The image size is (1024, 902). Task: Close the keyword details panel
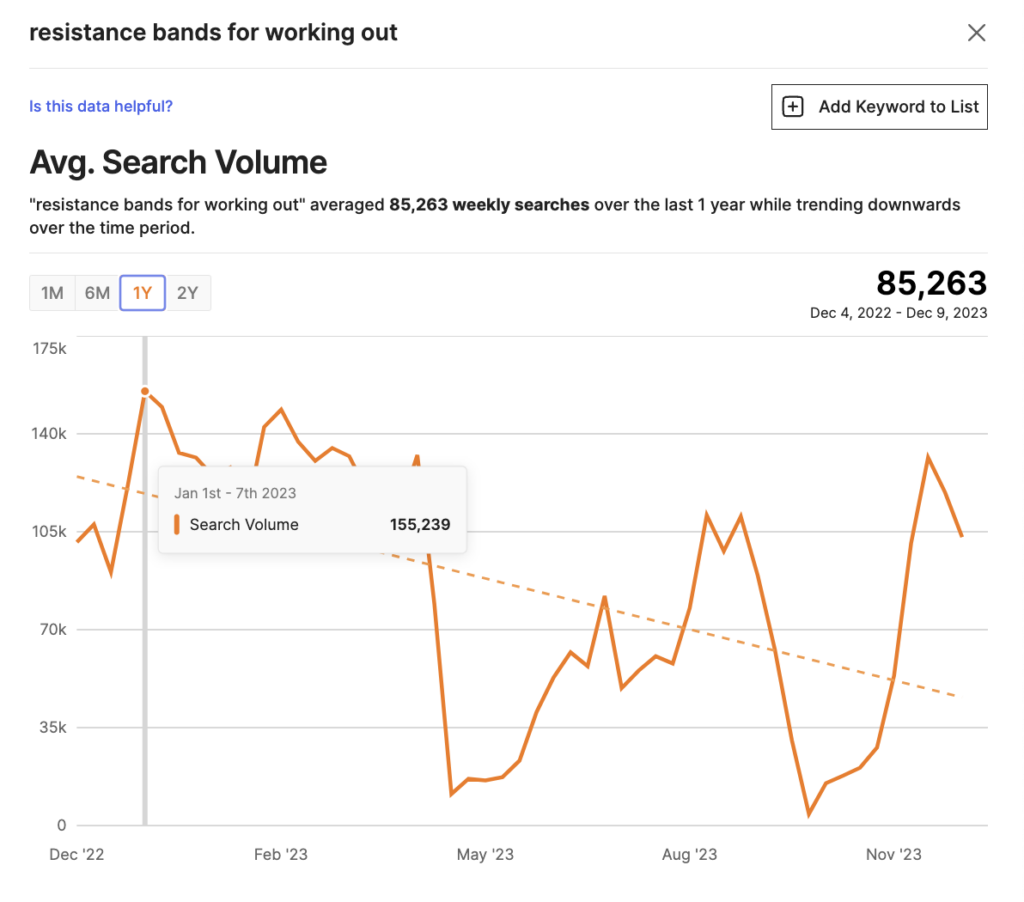click(x=976, y=33)
